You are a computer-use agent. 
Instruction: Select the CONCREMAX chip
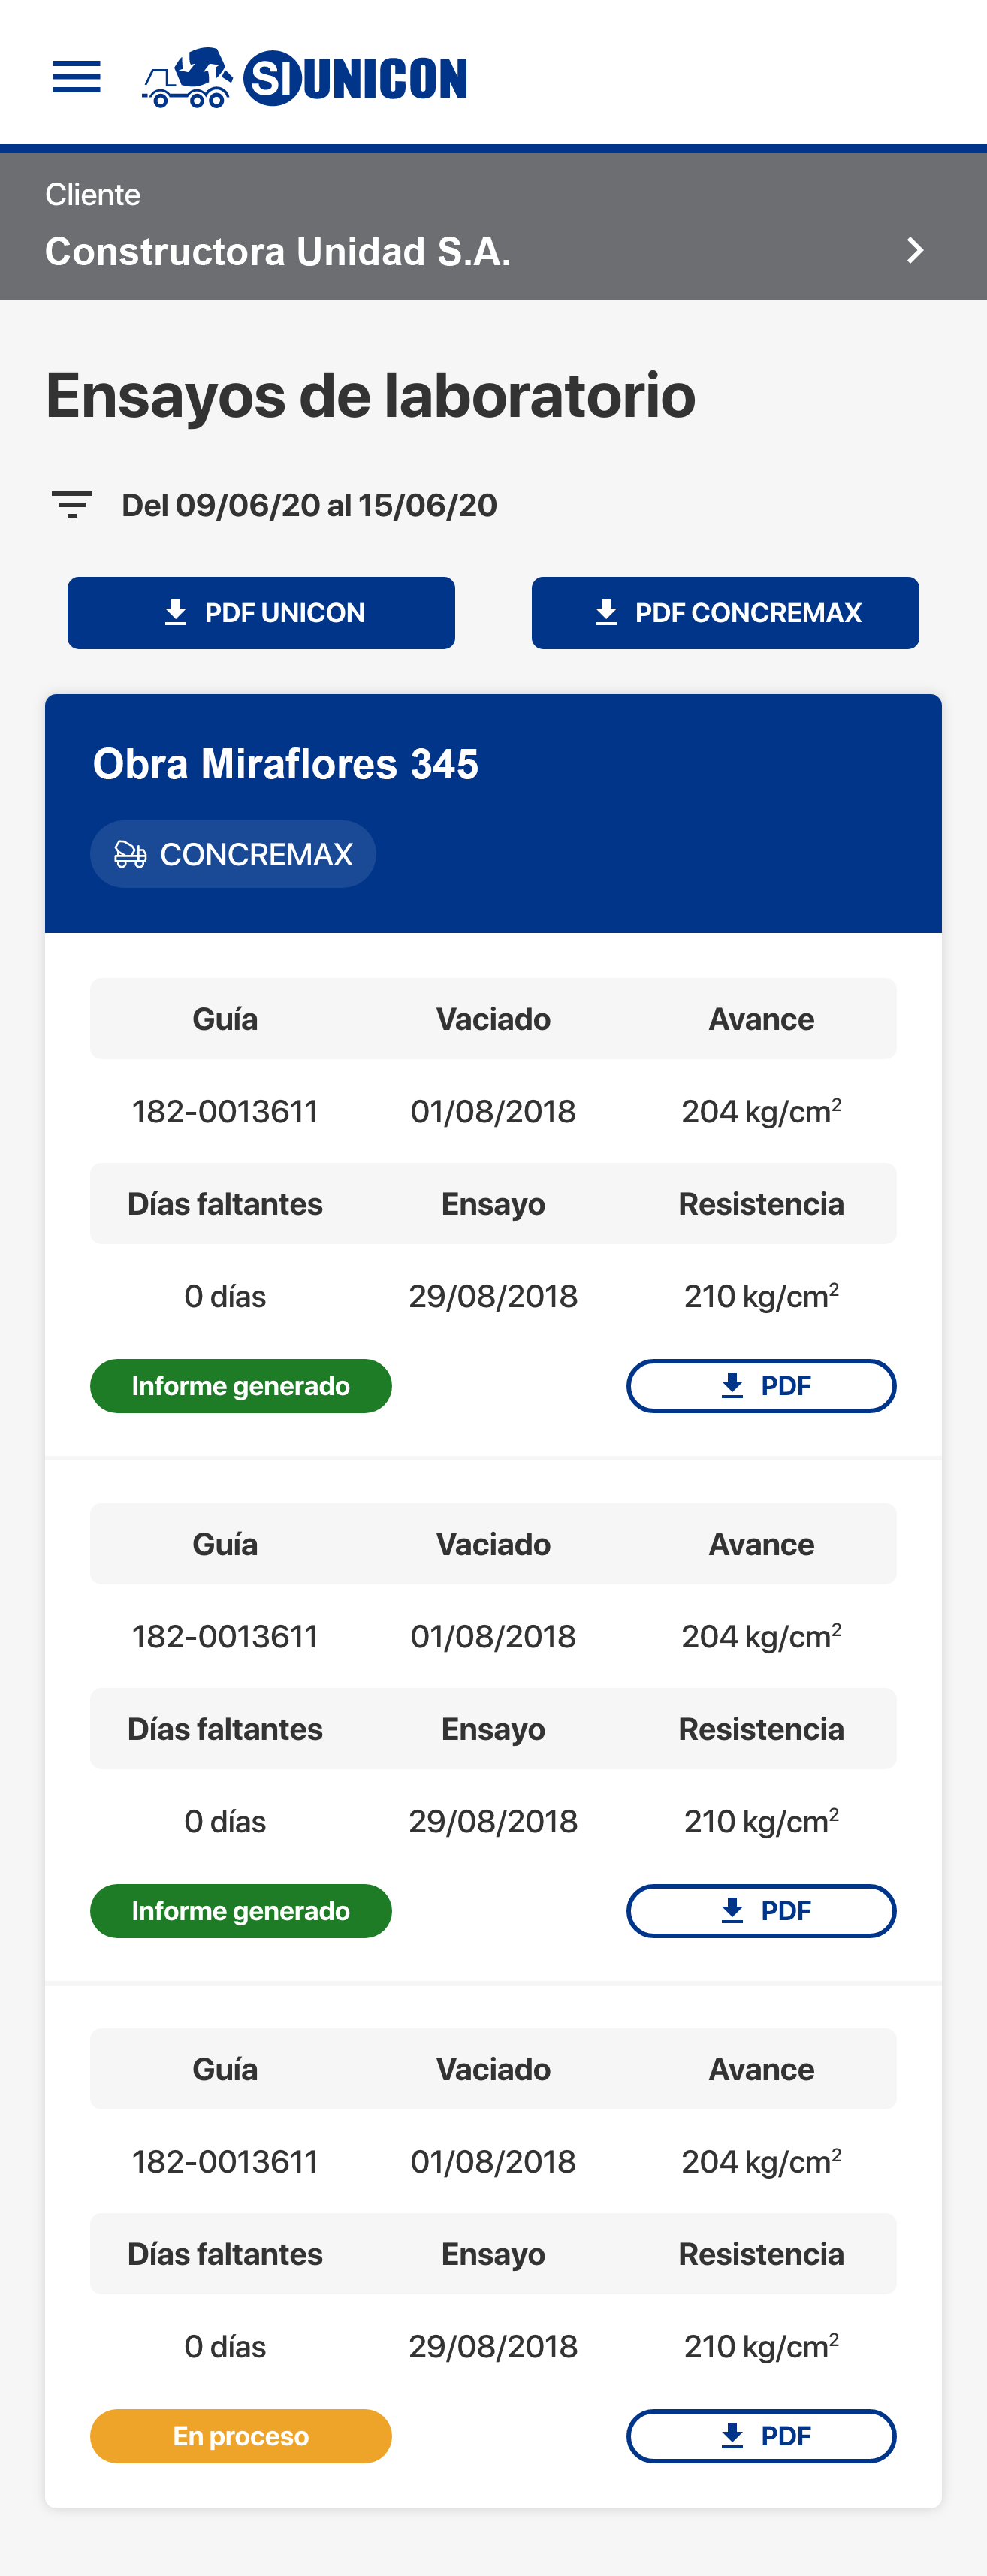(233, 854)
